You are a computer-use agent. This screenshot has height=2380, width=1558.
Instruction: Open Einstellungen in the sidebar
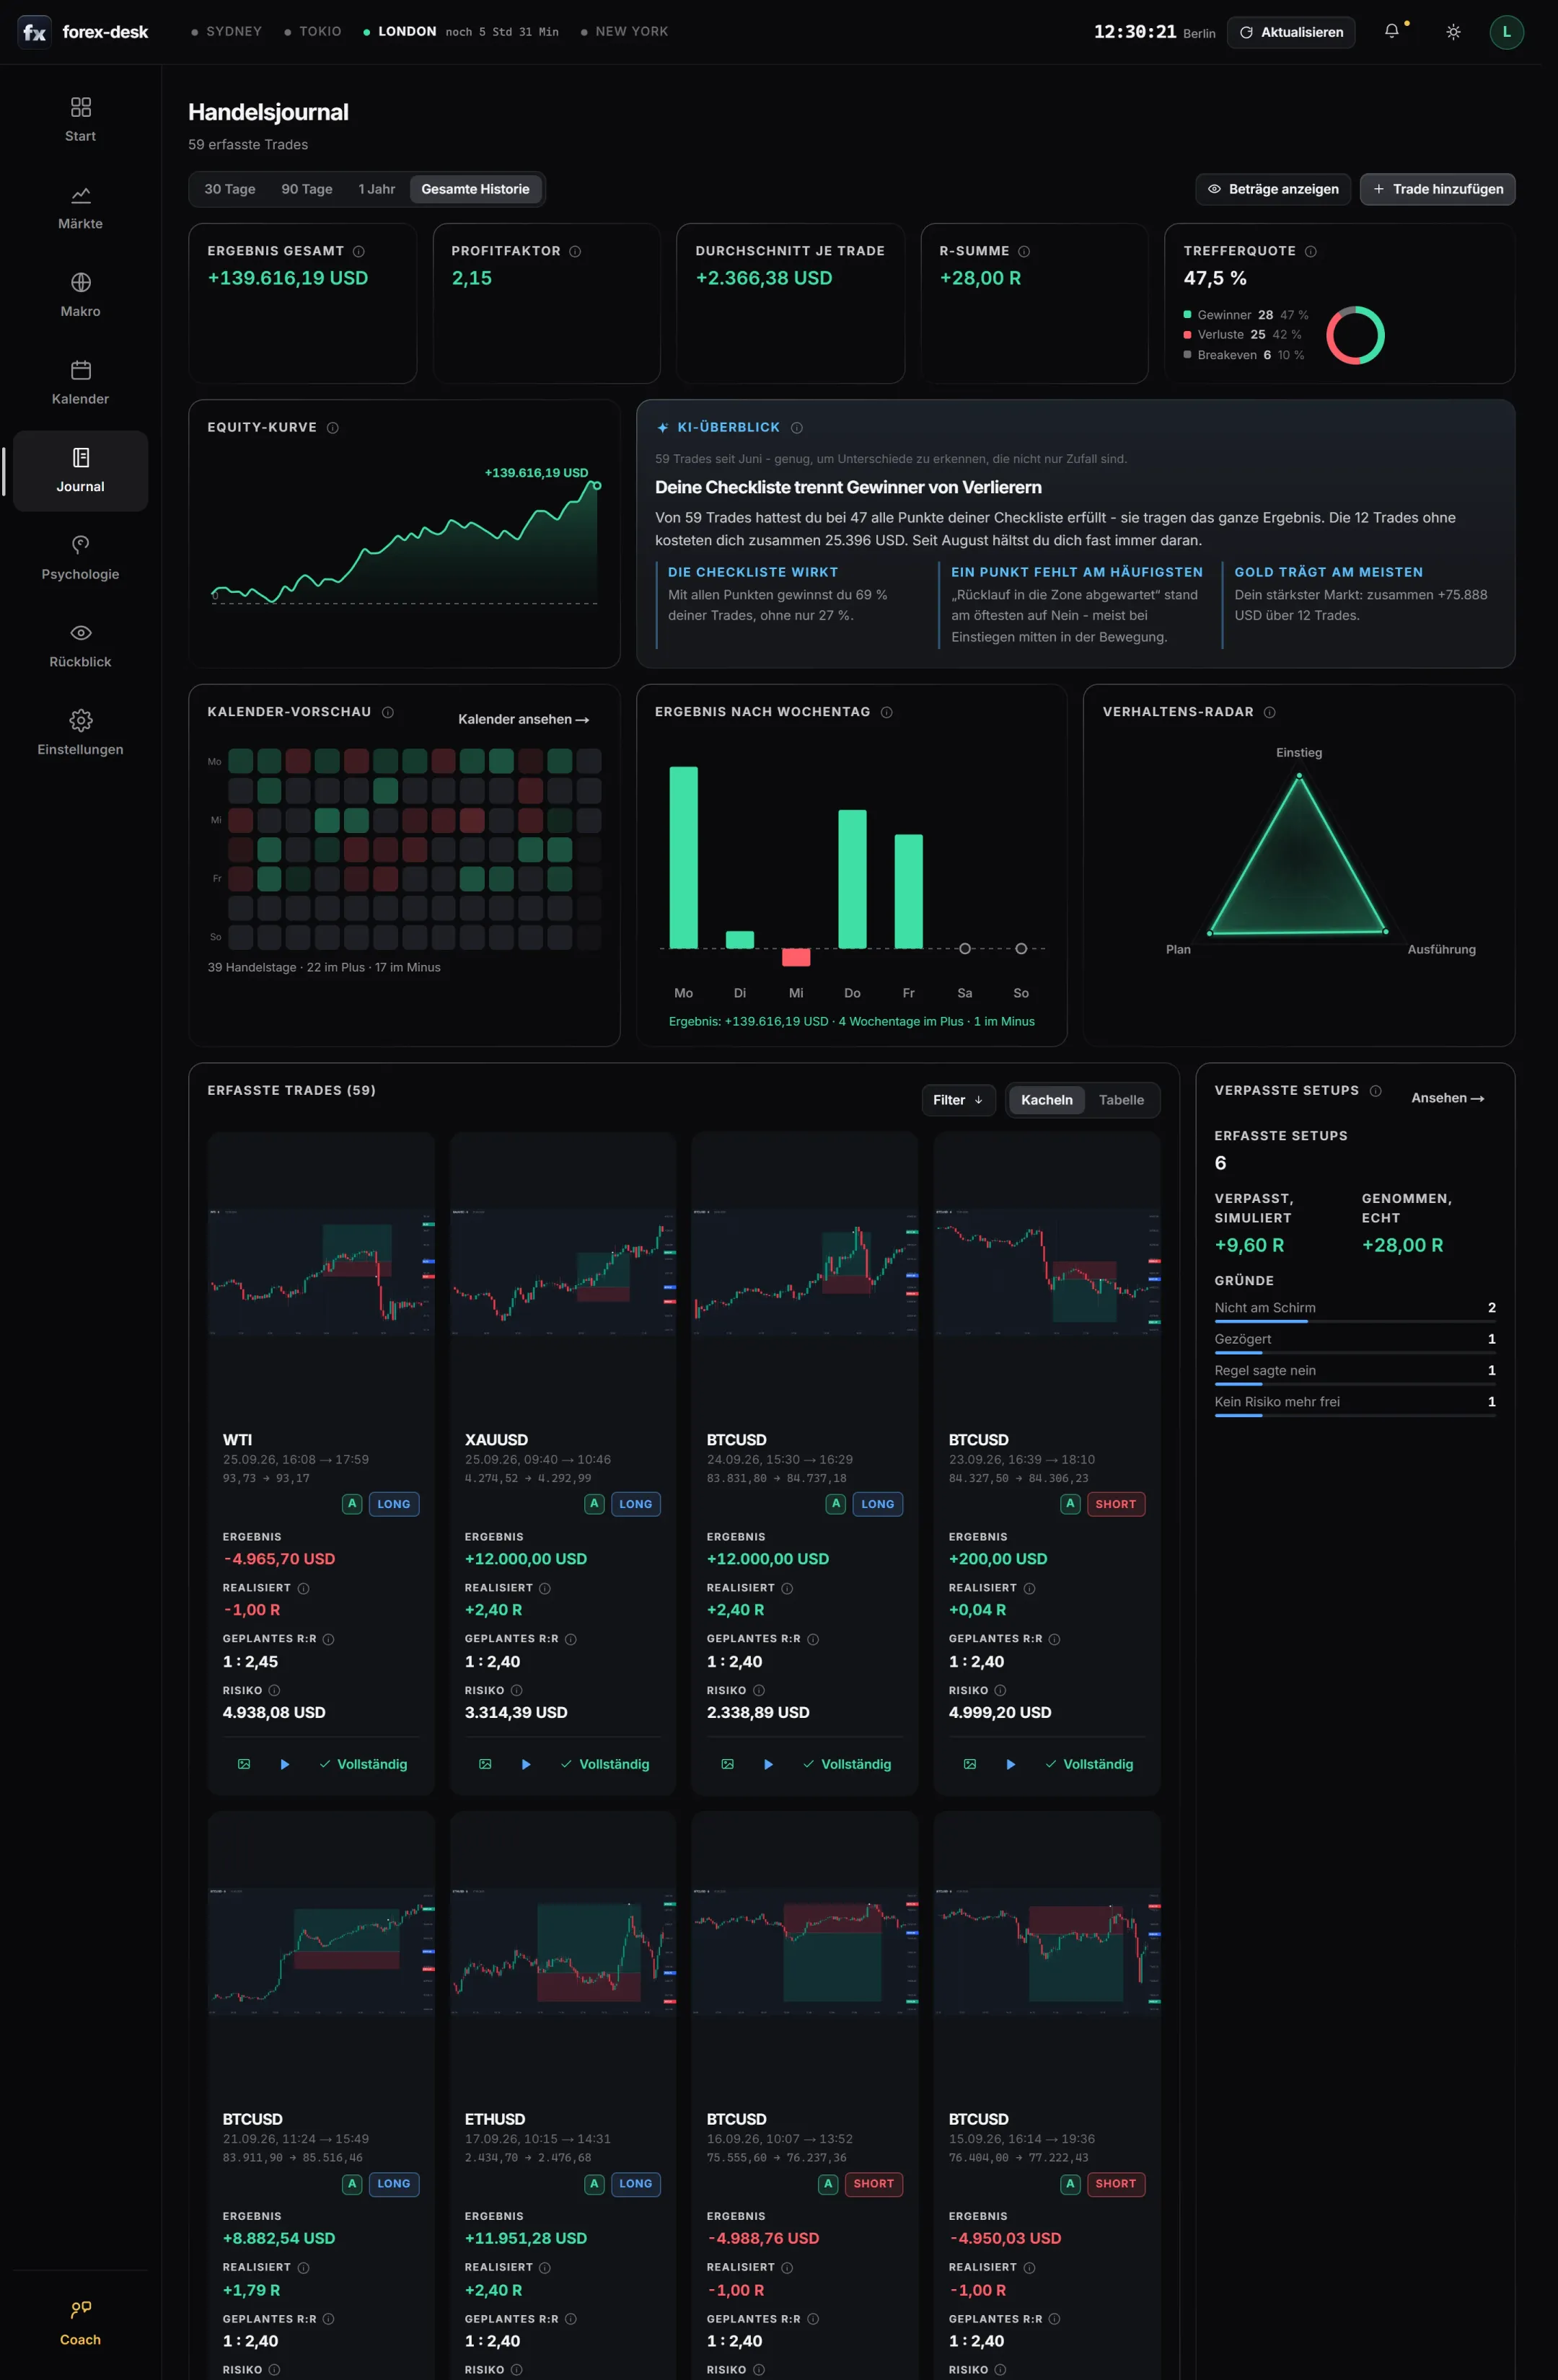(80, 733)
